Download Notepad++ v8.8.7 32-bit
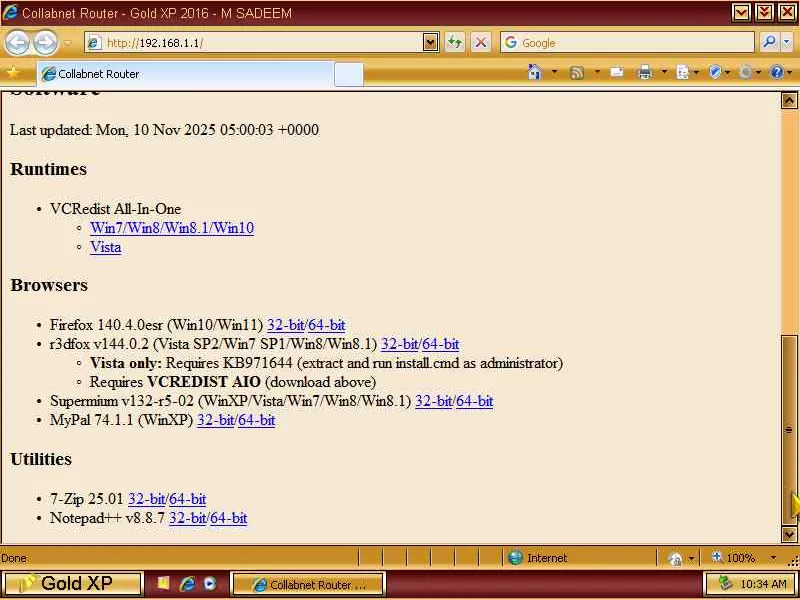The height and width of the screenshot is (600, 800). (x=188, y=518)
